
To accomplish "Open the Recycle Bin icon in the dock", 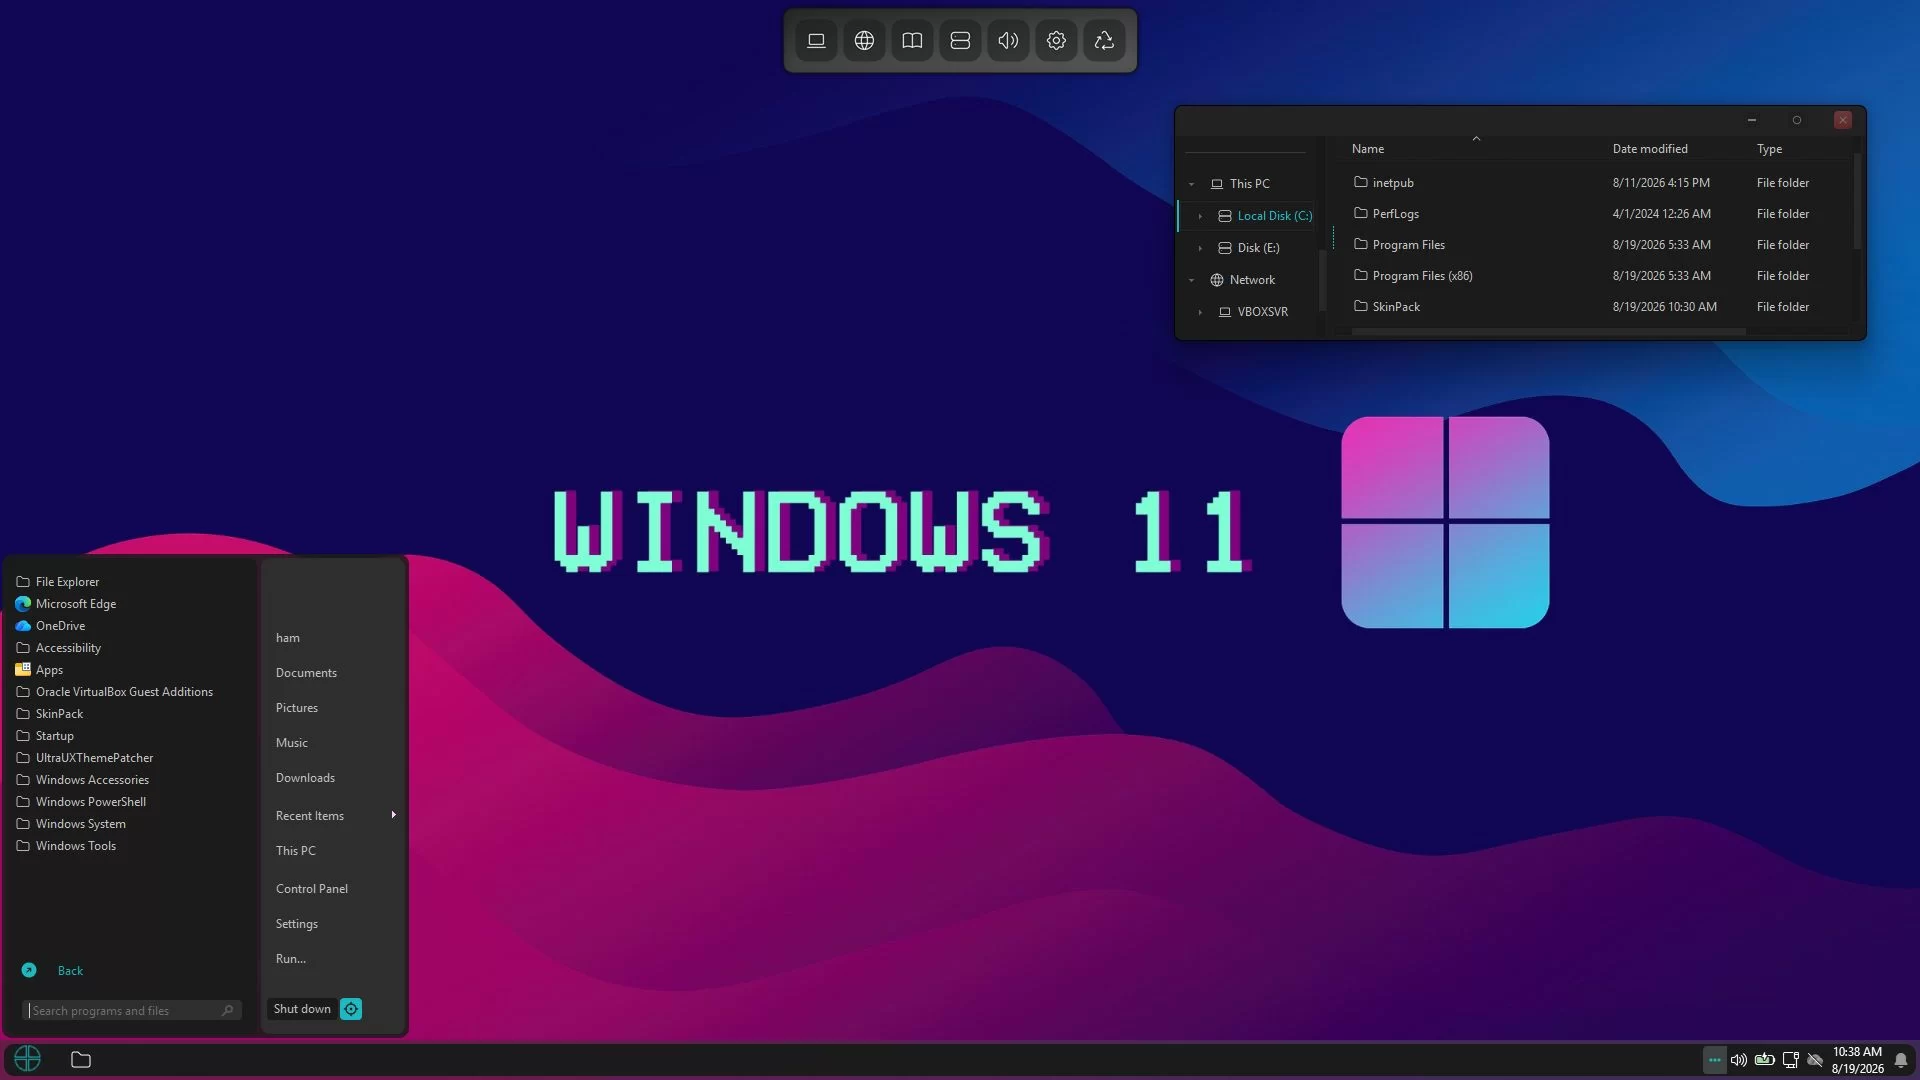I will click(1104, 41).
